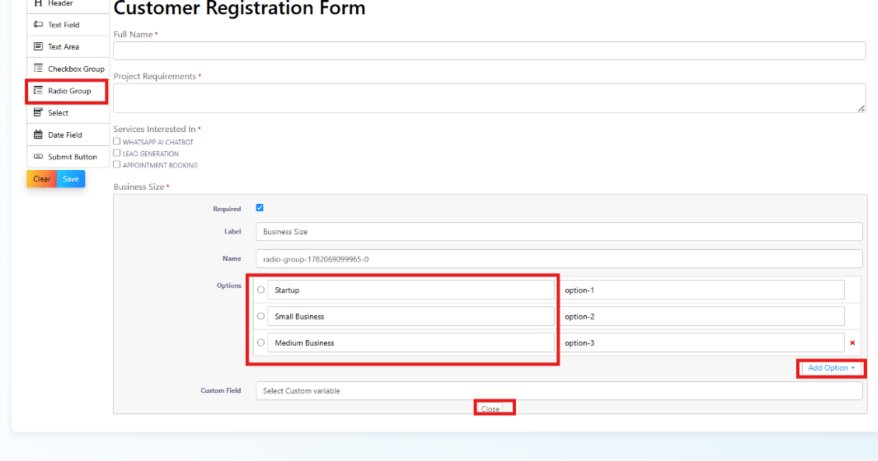Click the Business Size field label
The image size is (878, 461).
point(139,187)
